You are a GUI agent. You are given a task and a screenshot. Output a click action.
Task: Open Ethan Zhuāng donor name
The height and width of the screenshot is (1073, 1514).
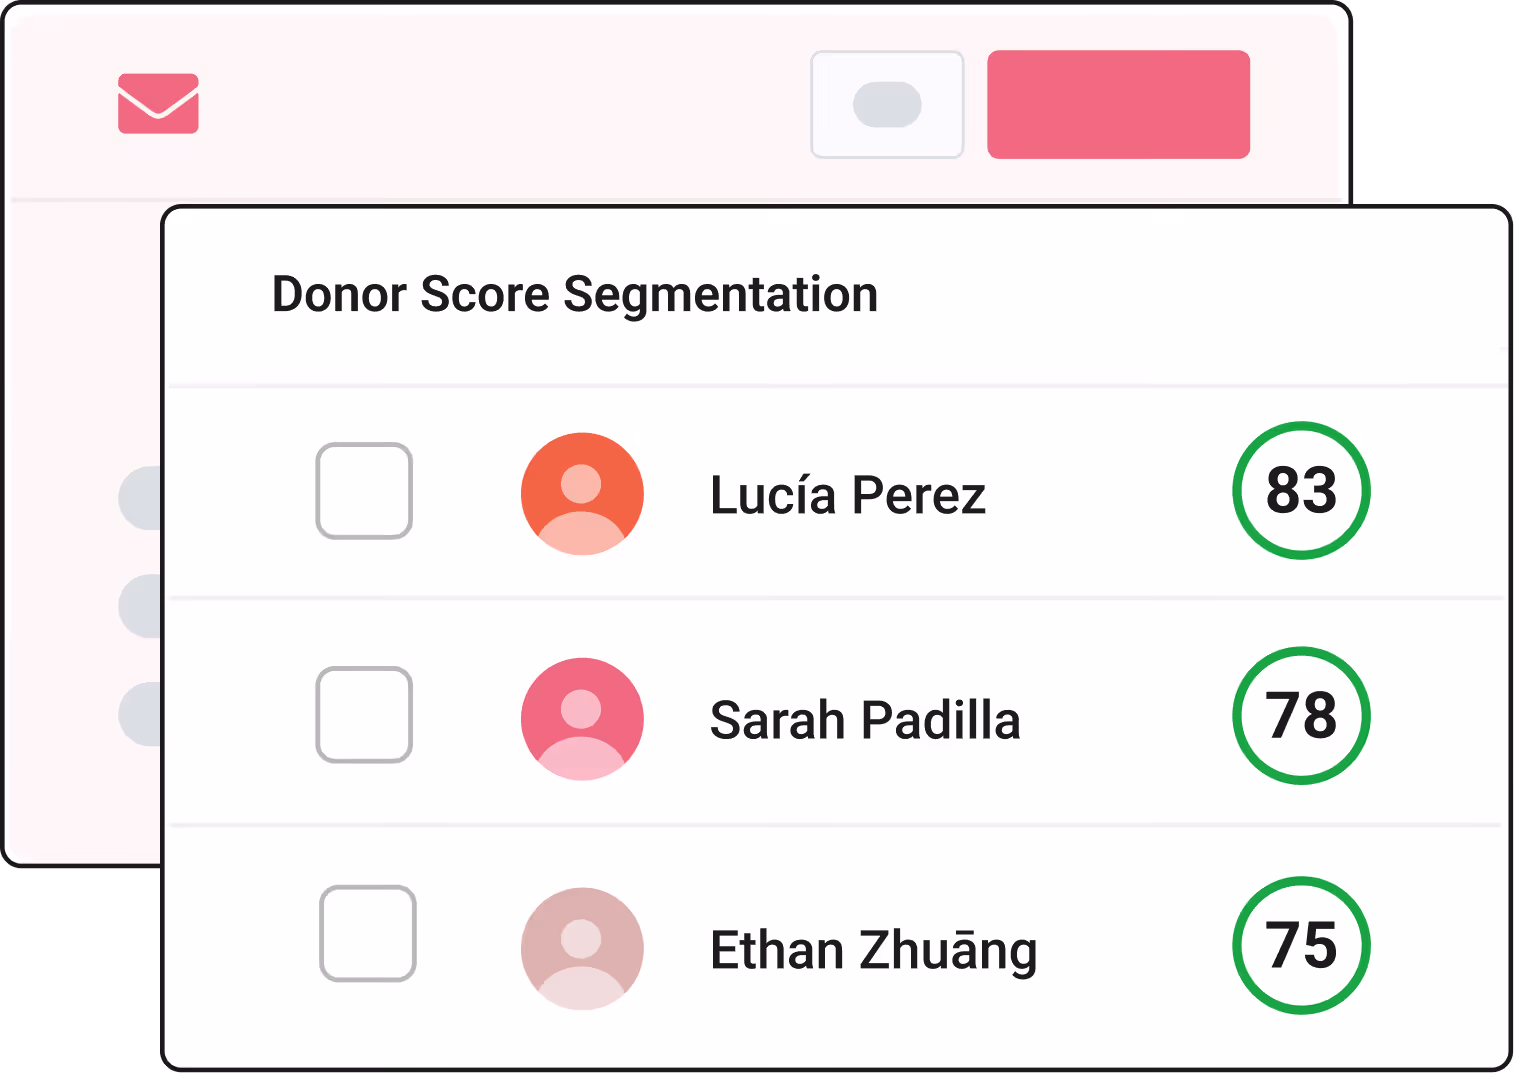click(873, 950)
